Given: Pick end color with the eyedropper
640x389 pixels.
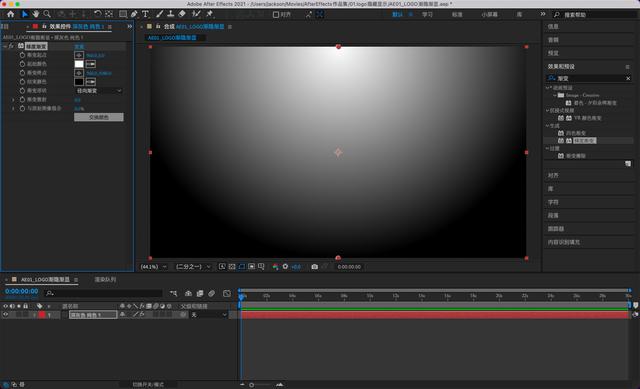Looking at the screenshot, I should pyautogui.click(x=91, y=82).
